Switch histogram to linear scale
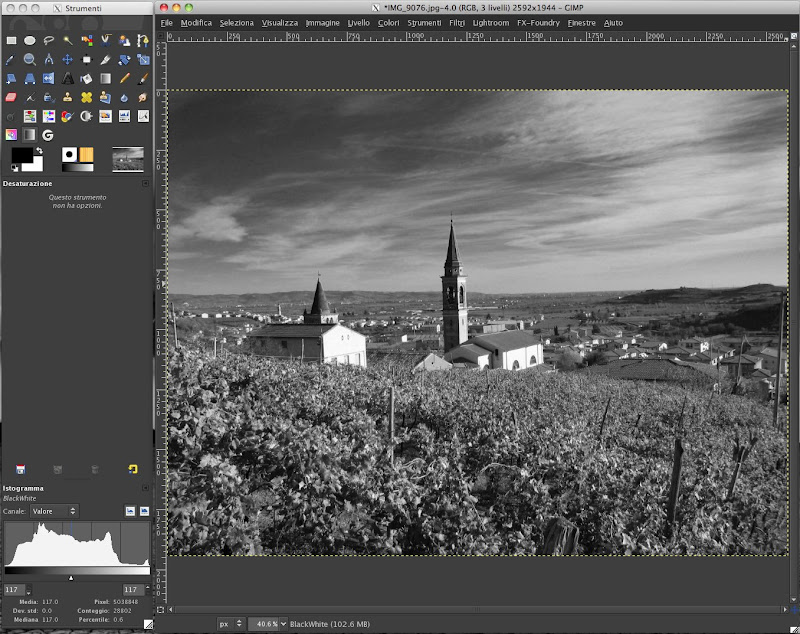This screenshot has width=800, height=634. coord(130,511)
